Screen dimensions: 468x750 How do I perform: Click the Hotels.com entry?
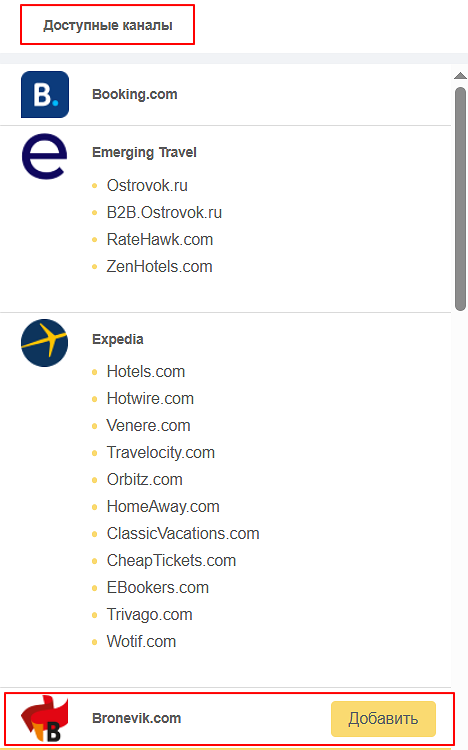pyautogui.click(x=145, y=371)
